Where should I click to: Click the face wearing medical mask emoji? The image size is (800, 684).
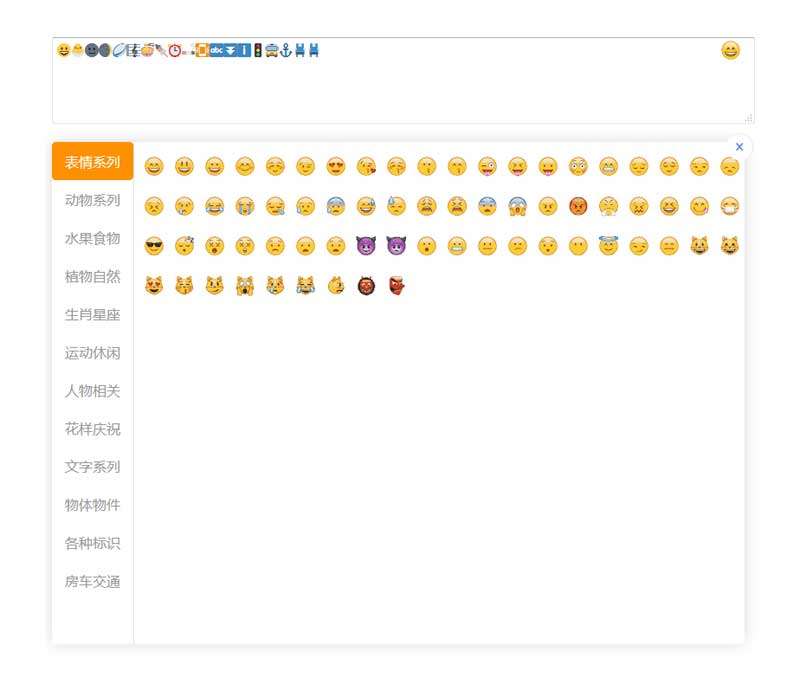point(729,206)
